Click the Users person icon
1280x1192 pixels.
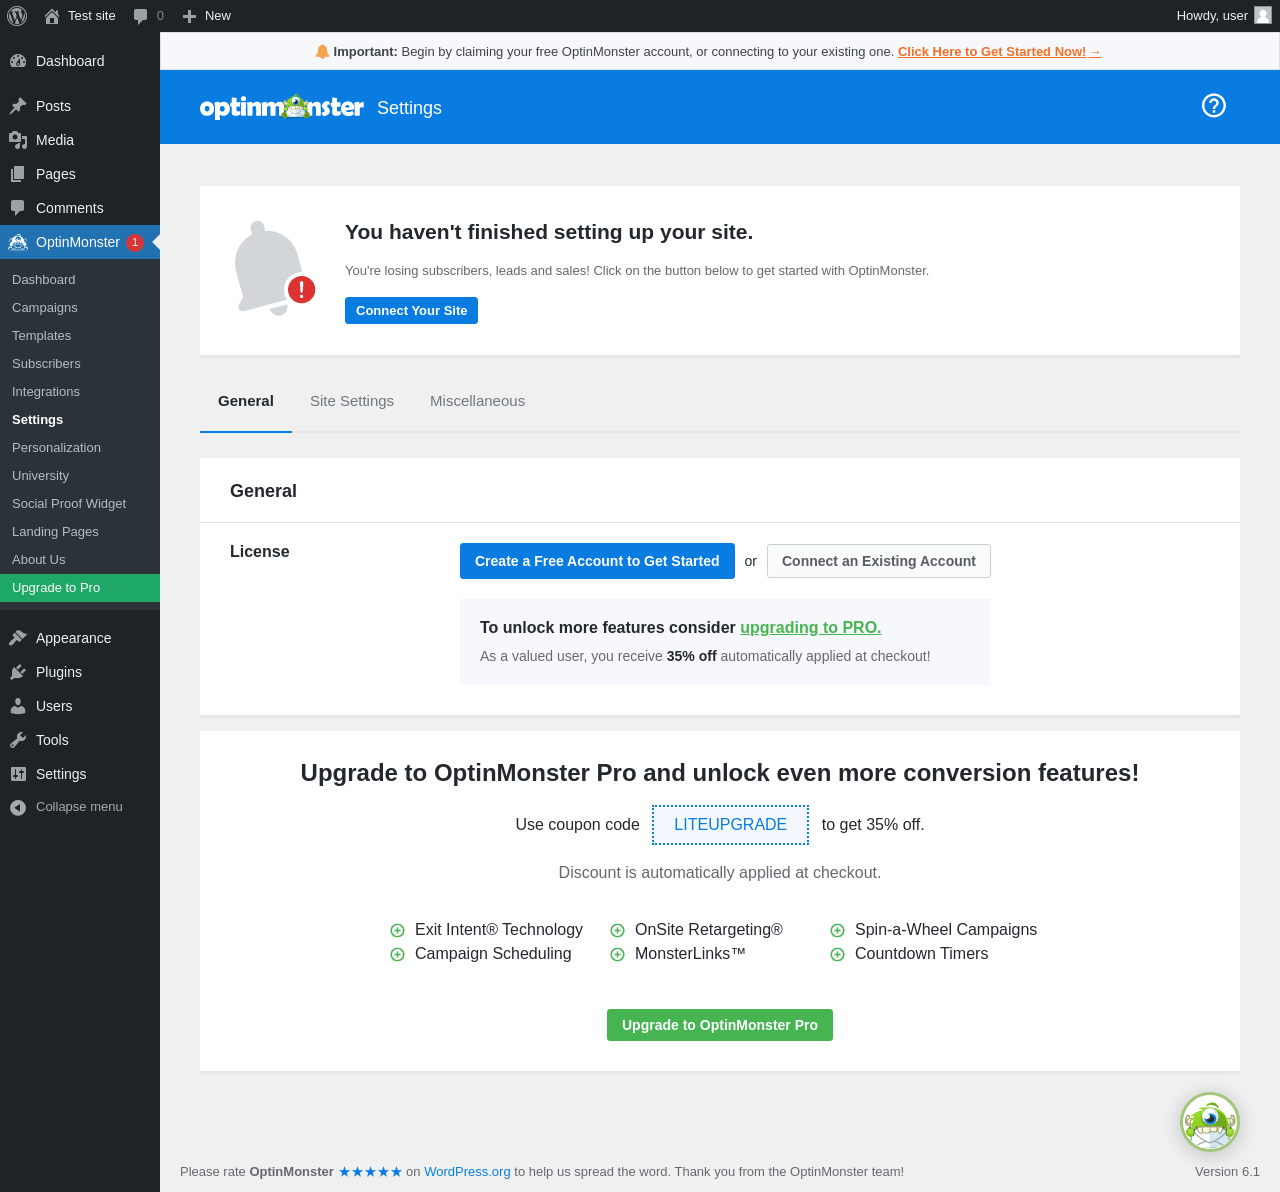[x=18, y=706]
